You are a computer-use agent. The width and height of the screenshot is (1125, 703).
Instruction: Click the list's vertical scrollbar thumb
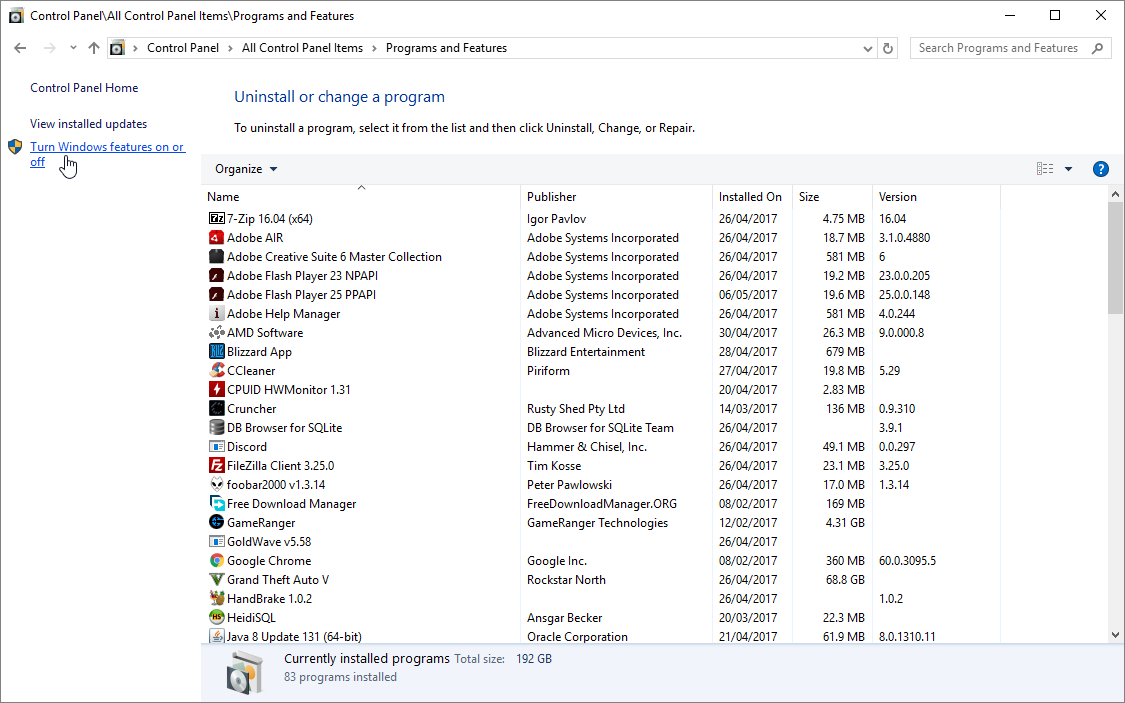(x=1115, y=258)
